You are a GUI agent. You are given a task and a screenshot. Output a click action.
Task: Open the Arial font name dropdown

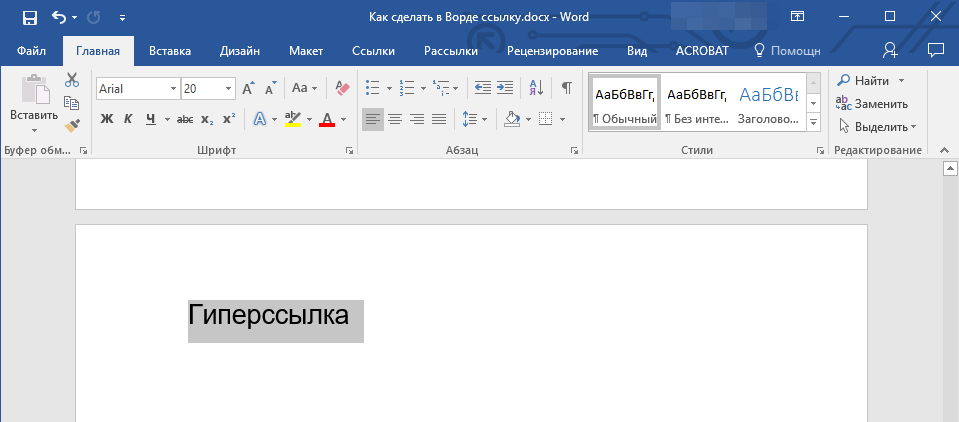pyautogui.click(x=173, y=89)
